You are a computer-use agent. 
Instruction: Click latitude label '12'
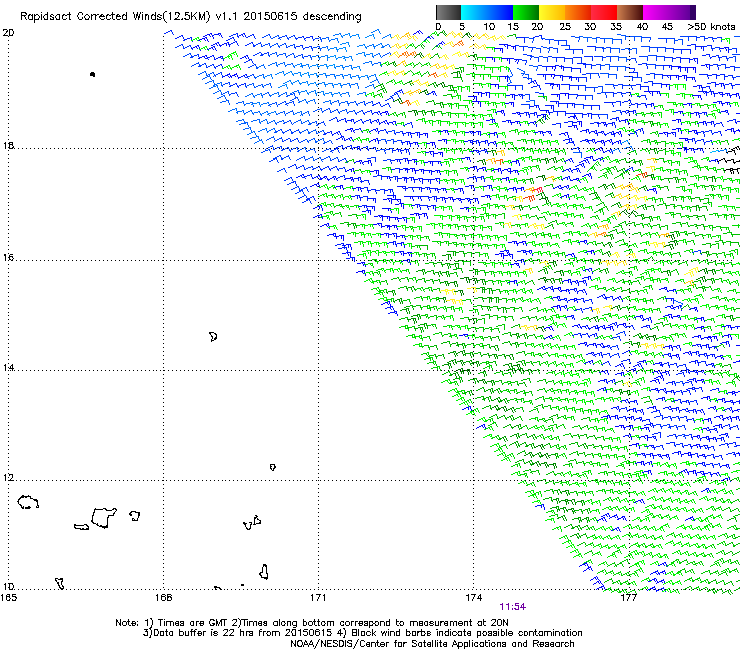click(x=8, y=477)
